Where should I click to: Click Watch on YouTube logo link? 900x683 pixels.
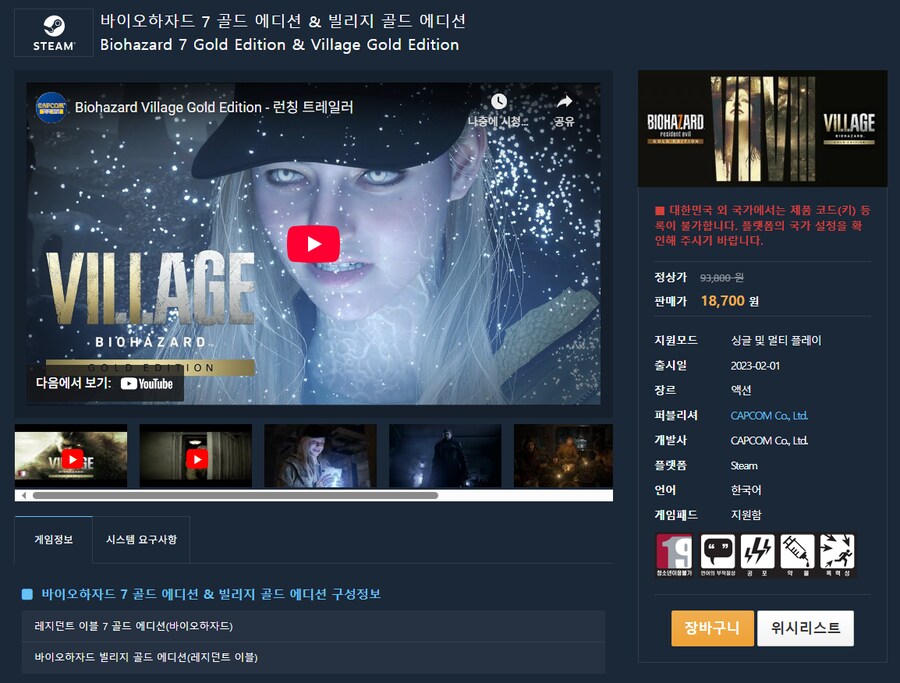pos(147,384)
